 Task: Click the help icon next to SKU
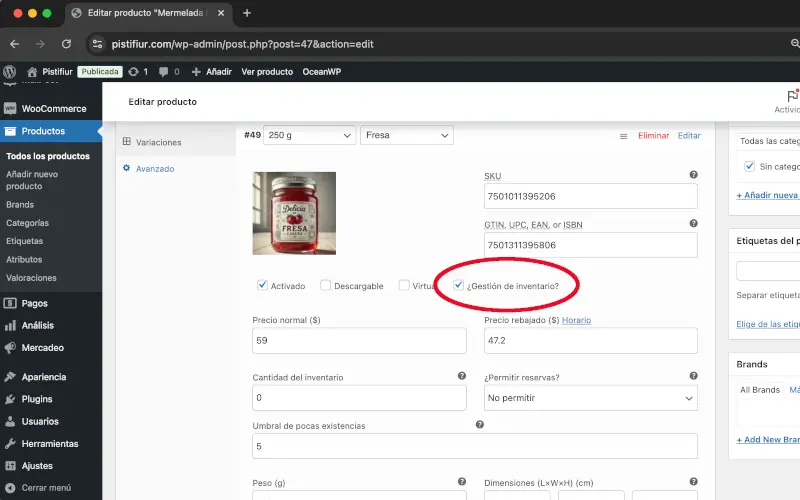click(693, 174)
